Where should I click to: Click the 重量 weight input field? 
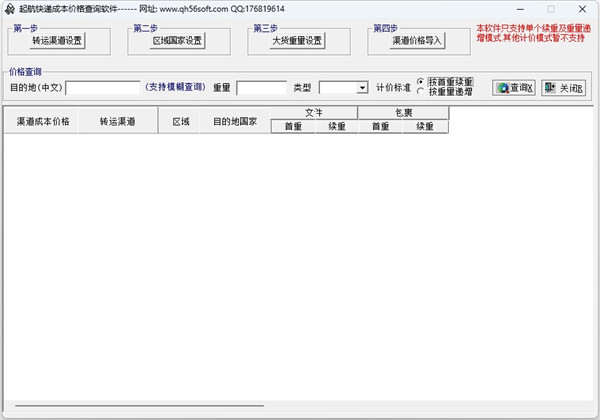(261, 88)
